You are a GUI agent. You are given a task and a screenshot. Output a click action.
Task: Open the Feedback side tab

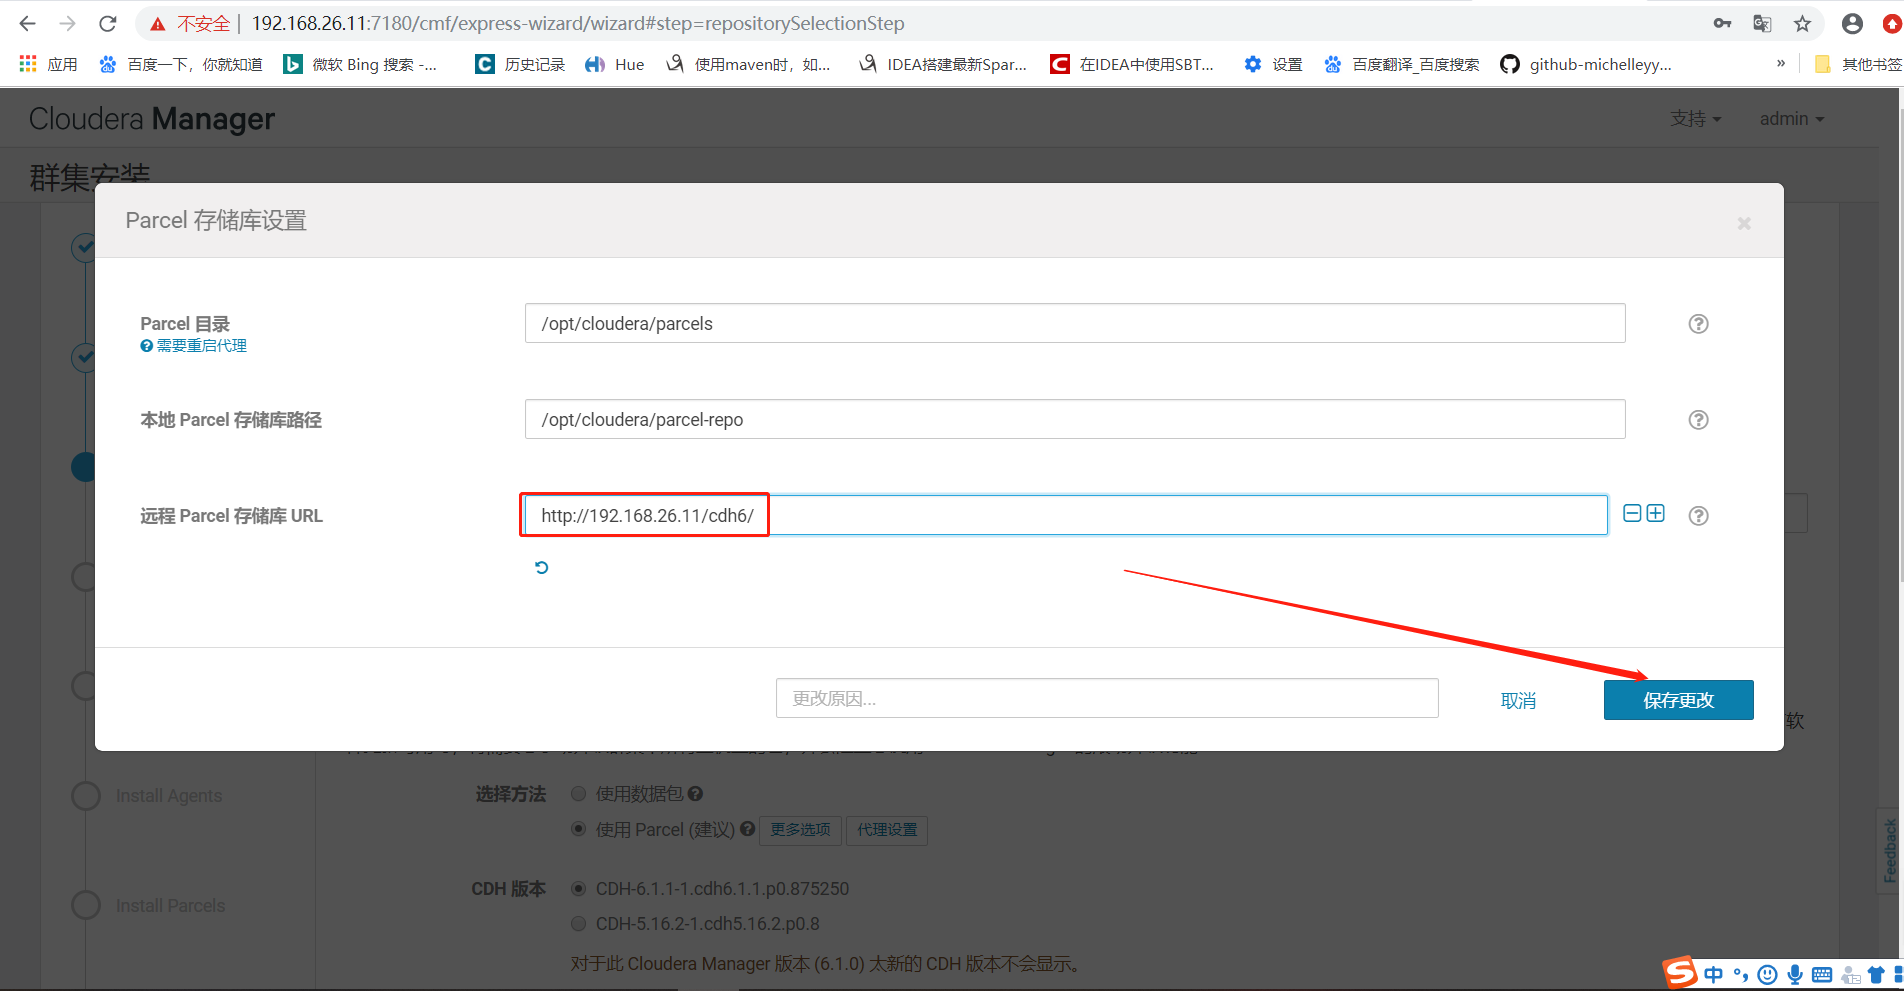tap(1888, 850)
